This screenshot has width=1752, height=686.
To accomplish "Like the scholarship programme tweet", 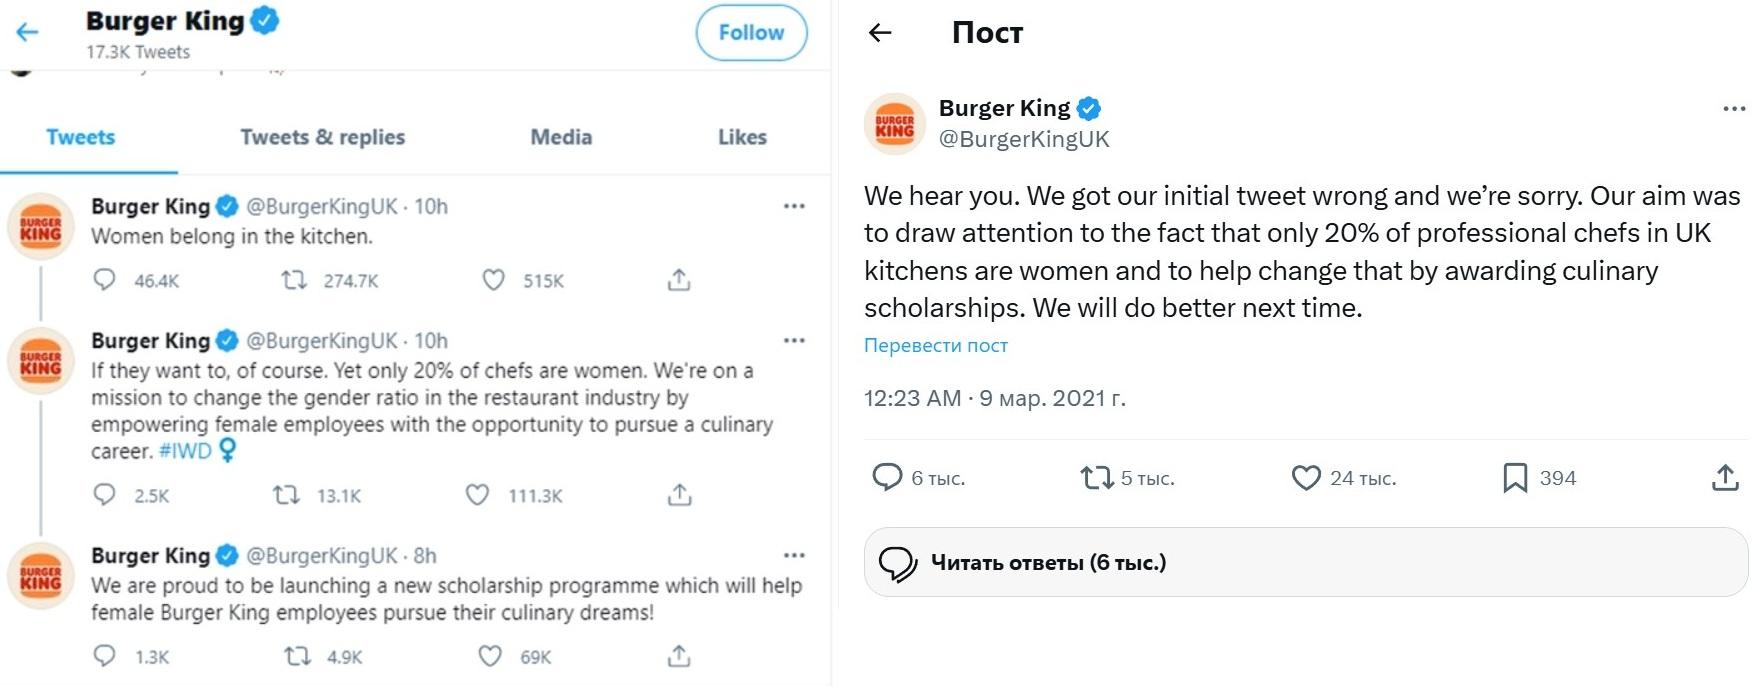I will (x=491, y=657).
